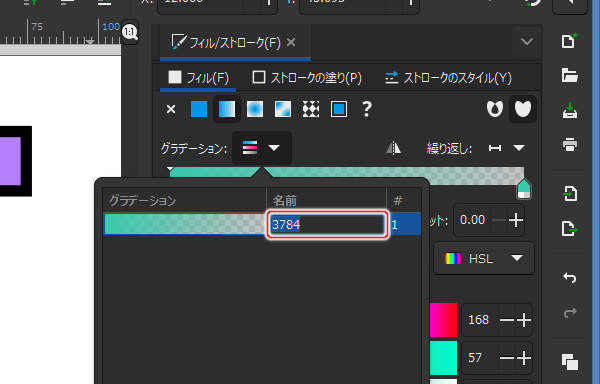This screenshot has width=600, height=384.
Task: Set the evenodd fill rule icon
Action: 495,109
